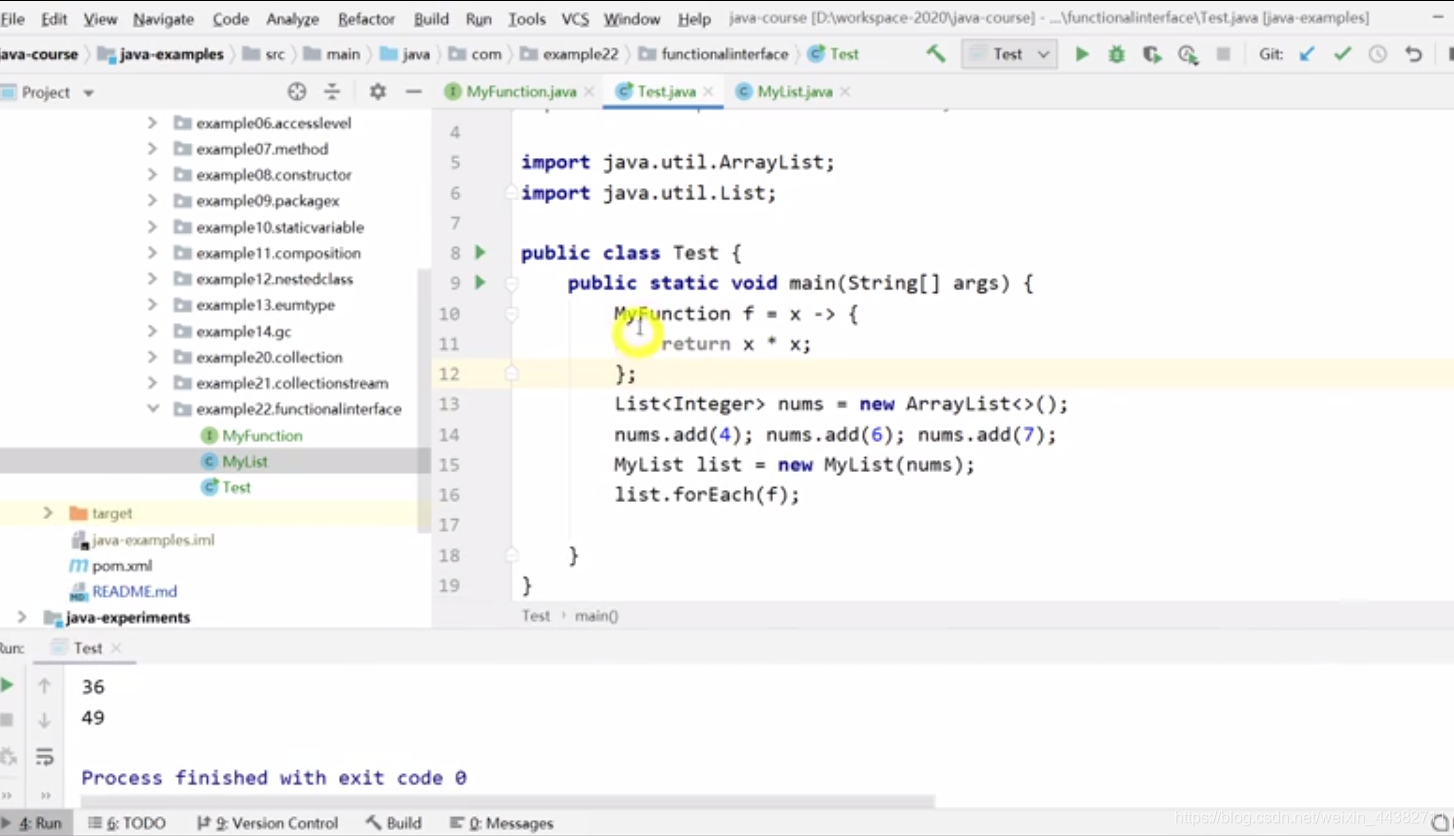Open the Refactor menu
This screenshot has height=836, width=1454.
click(366, 19)
